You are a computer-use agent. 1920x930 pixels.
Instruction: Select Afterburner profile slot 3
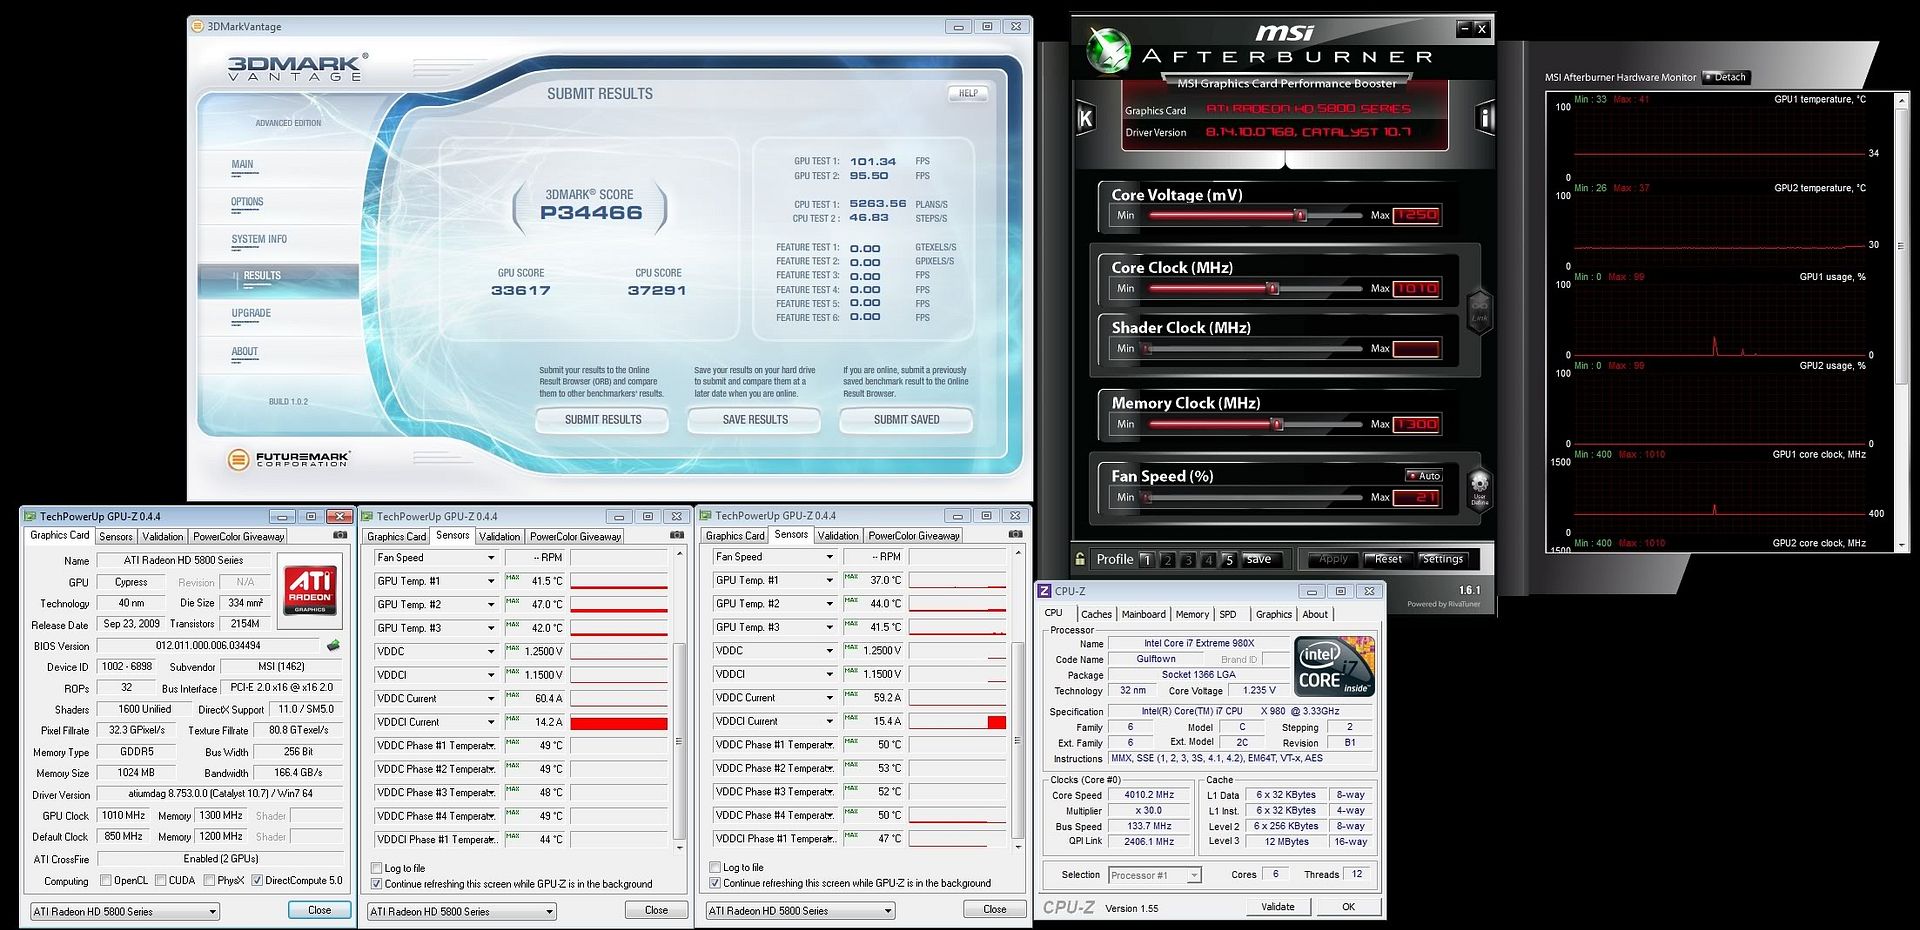click(1188, 560)
